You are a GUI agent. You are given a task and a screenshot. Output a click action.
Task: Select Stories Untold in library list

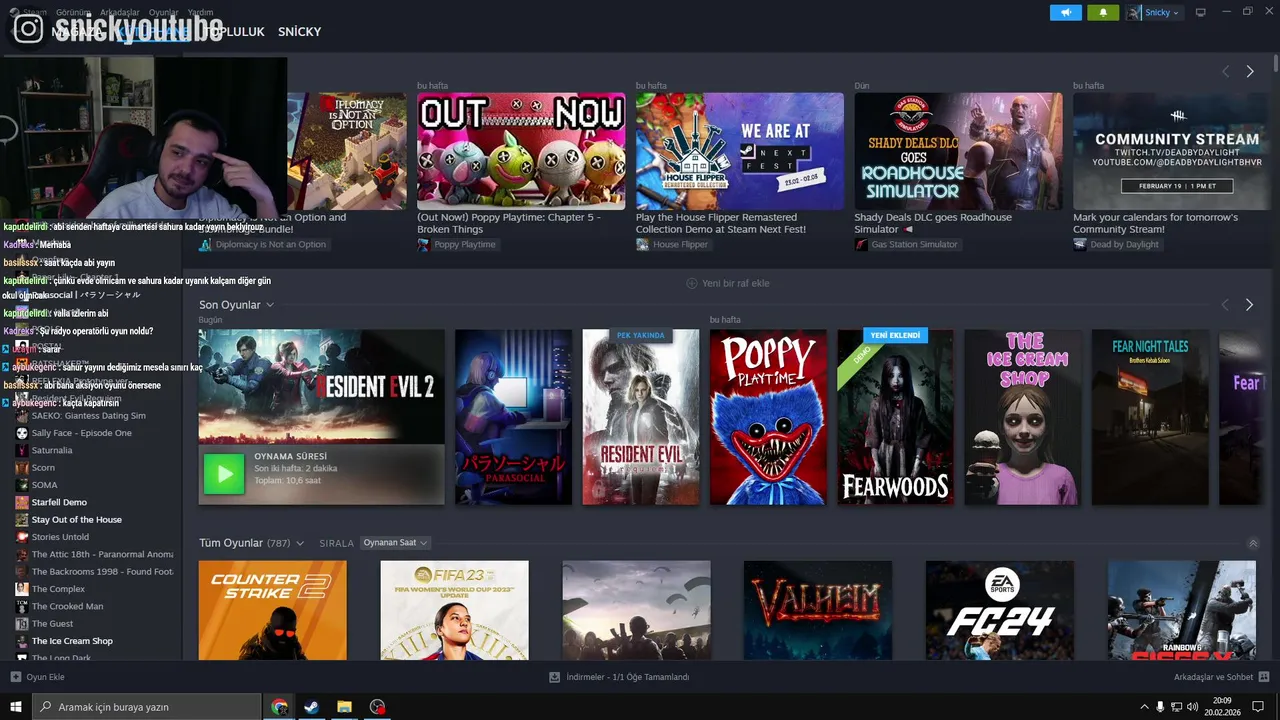coord(60,537)
